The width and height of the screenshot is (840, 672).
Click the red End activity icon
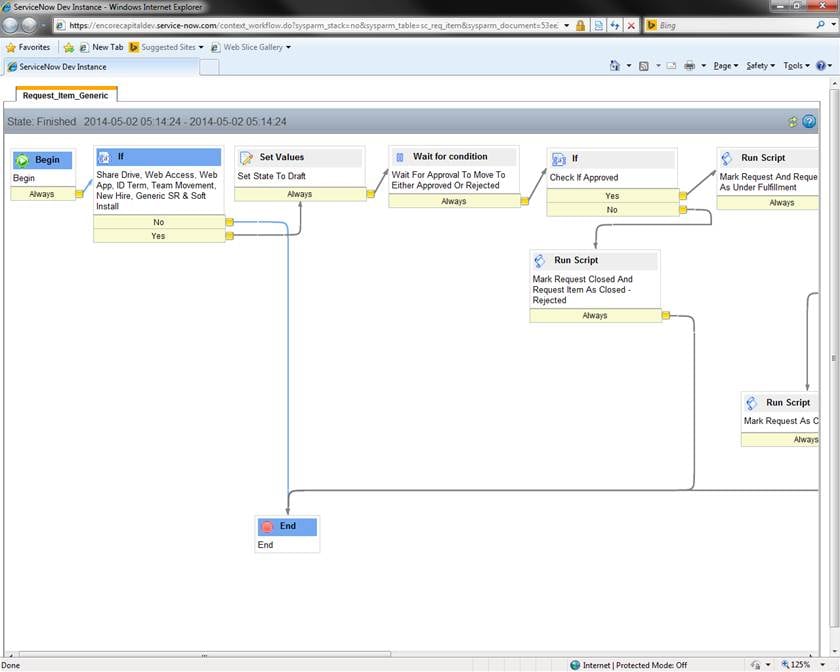(x=268, y=526)
